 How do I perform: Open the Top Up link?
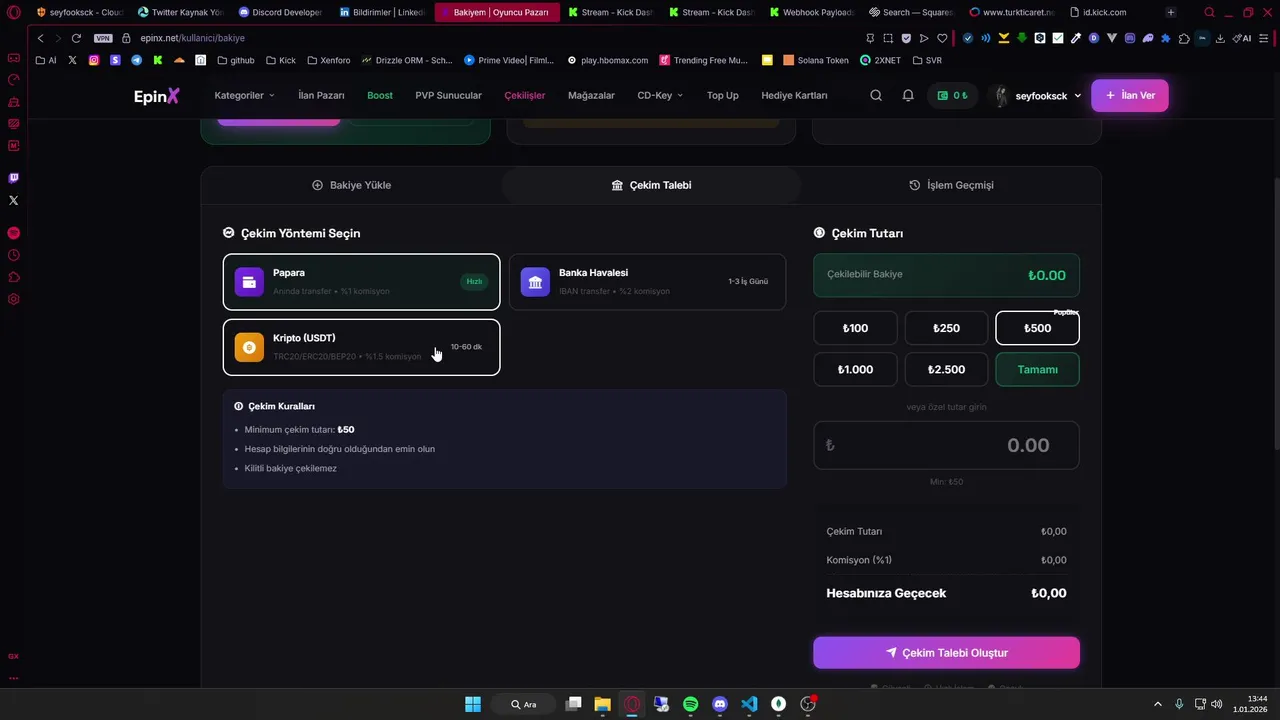pyautogui.click(x=722, y=96)
